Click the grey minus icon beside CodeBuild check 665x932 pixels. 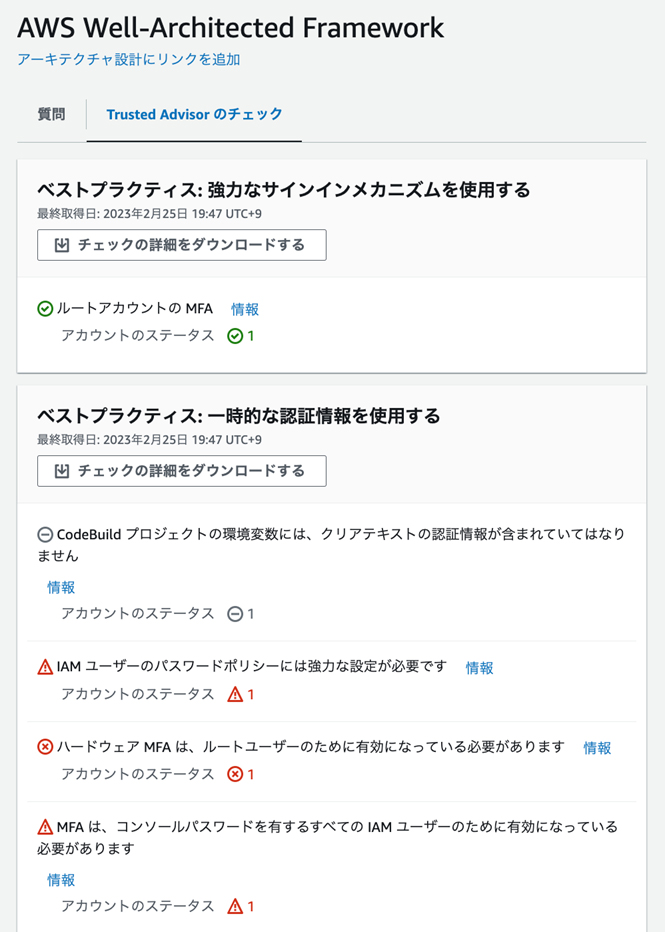(x=45, y=535)
